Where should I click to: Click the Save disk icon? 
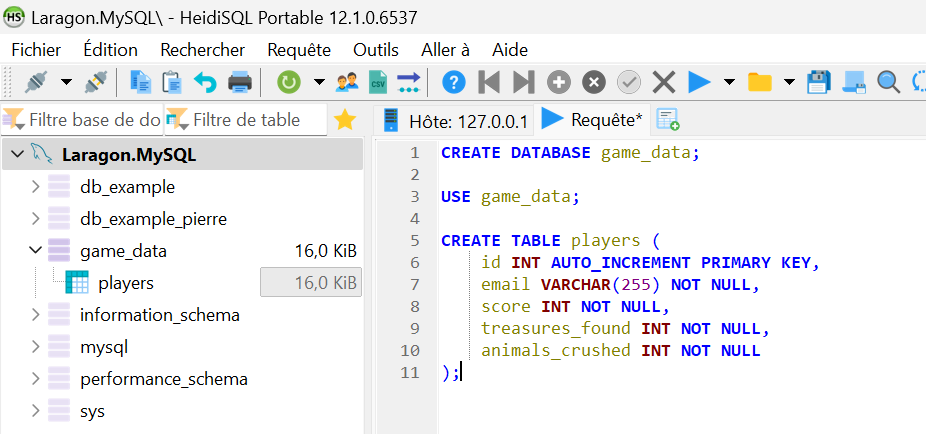818,82
